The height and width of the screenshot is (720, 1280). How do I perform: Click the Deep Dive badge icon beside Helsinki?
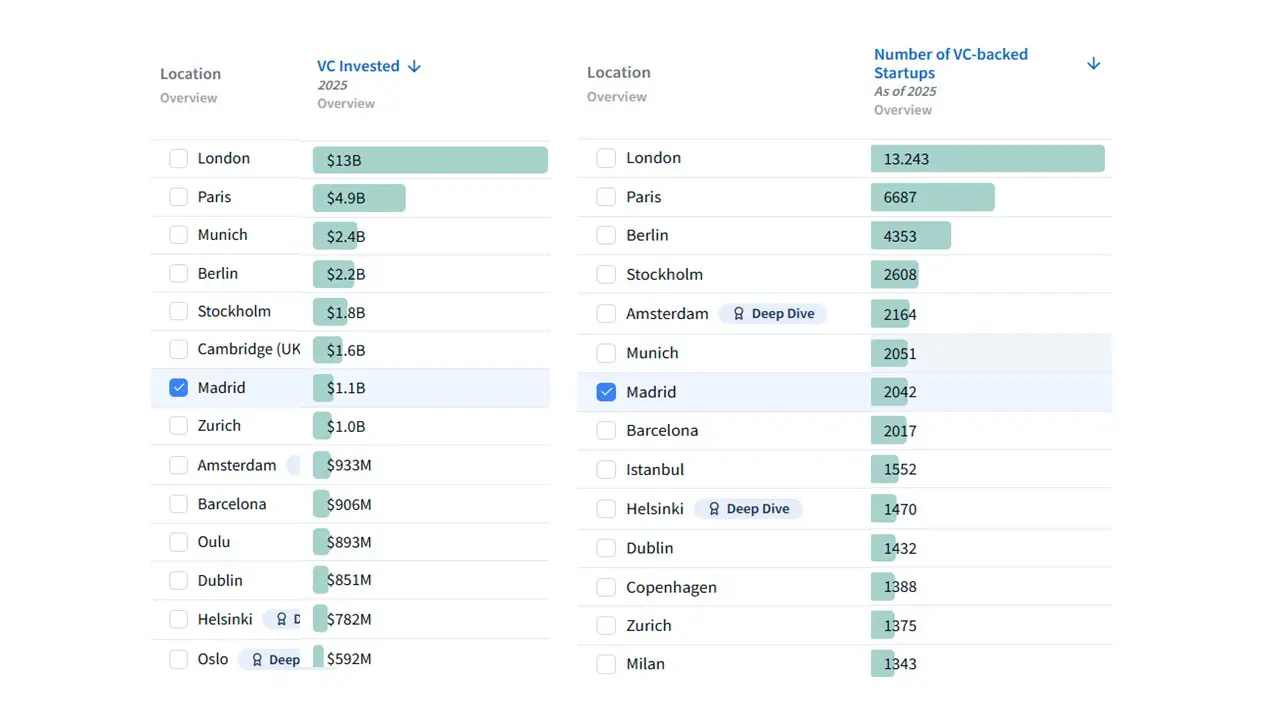click(714, 509)
